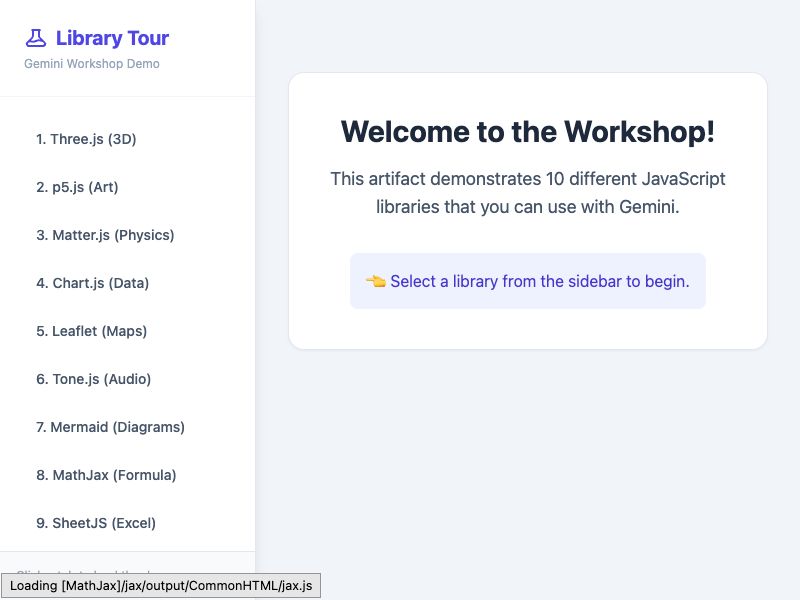
Task: Open the Mermaid (Diagrams) library
Action: point(110,427)
